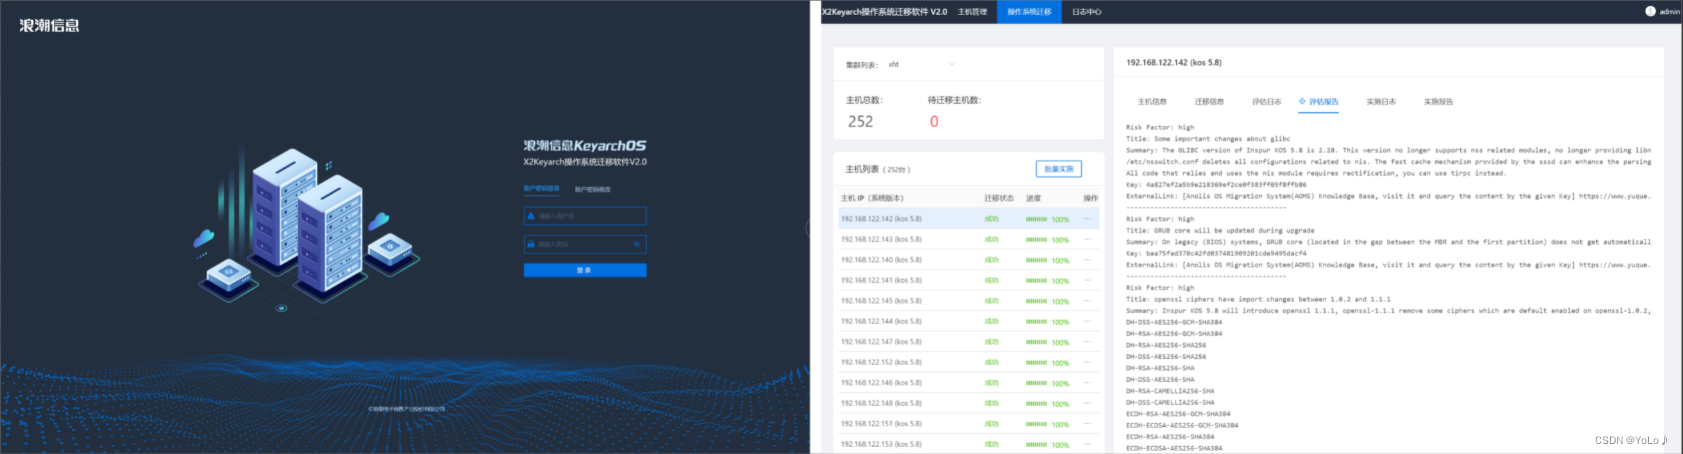This screenshot has height=454, width=1683.
Task: Click the 进度 column header
Action: (x=1033, y=198)
